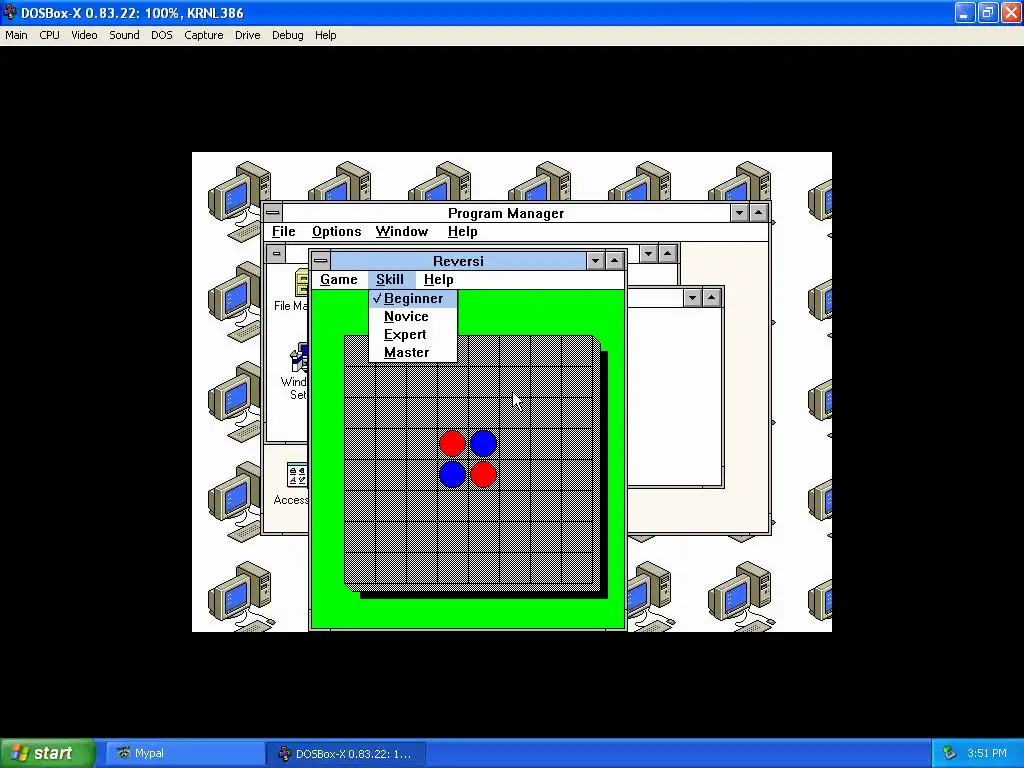Click the lower blue Reversi piece
This screenshot has height=768, width=1024.
[x=452, y=475]
